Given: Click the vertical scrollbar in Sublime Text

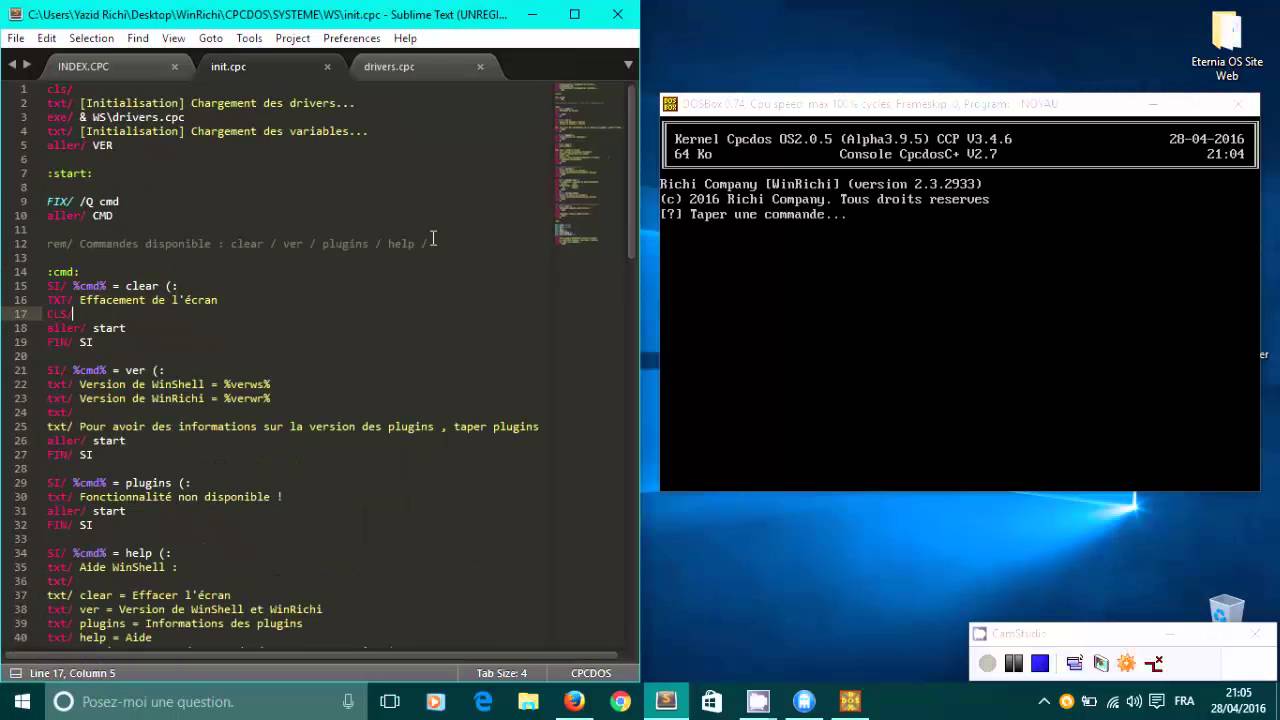Looking at the screenshot, I should (x=632, y=170).
